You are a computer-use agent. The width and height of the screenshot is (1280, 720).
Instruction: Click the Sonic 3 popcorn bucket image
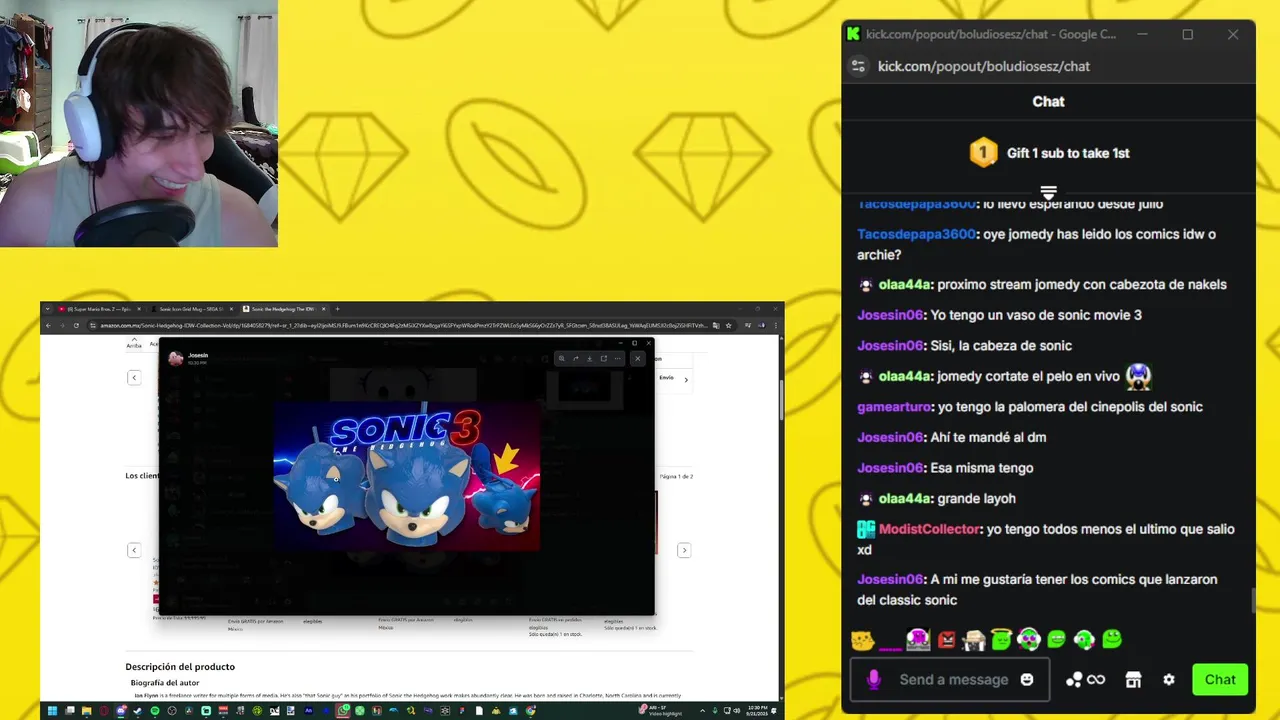[x=407, y=476]
